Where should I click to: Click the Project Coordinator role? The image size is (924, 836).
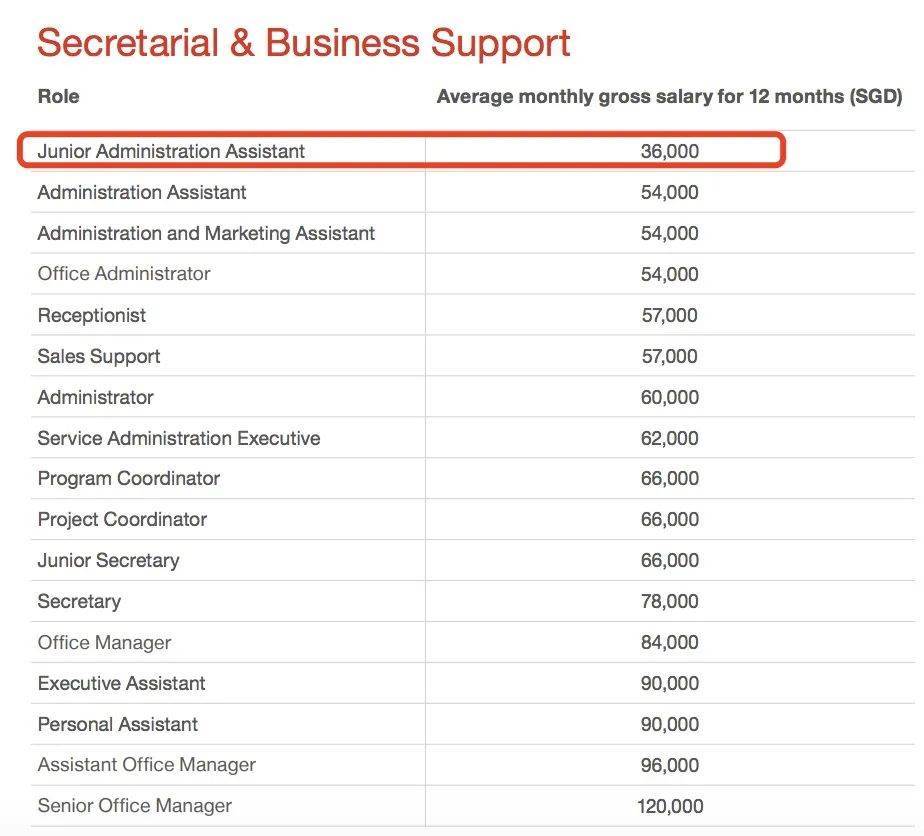[x=122, y=519]
